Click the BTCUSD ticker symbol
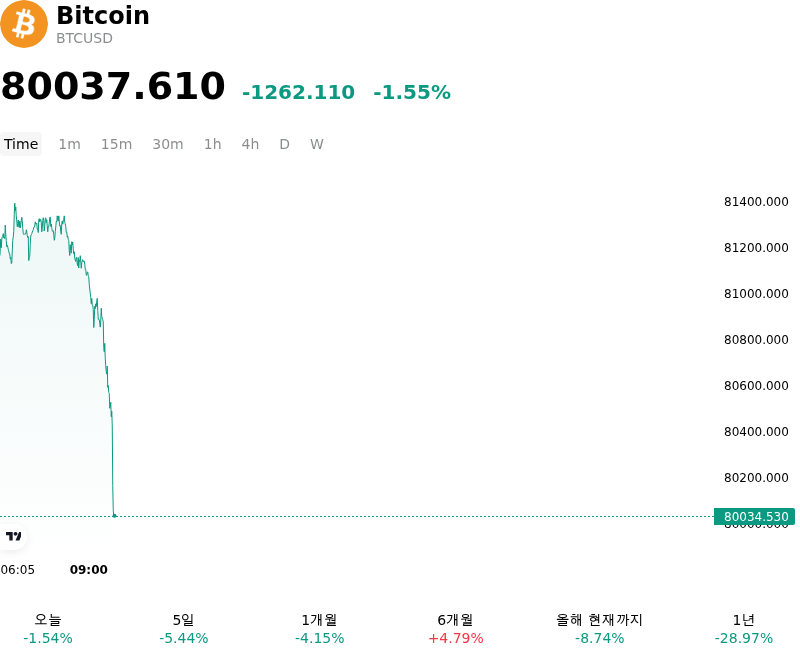Screen dimensions: 800x658 (84, 38)
